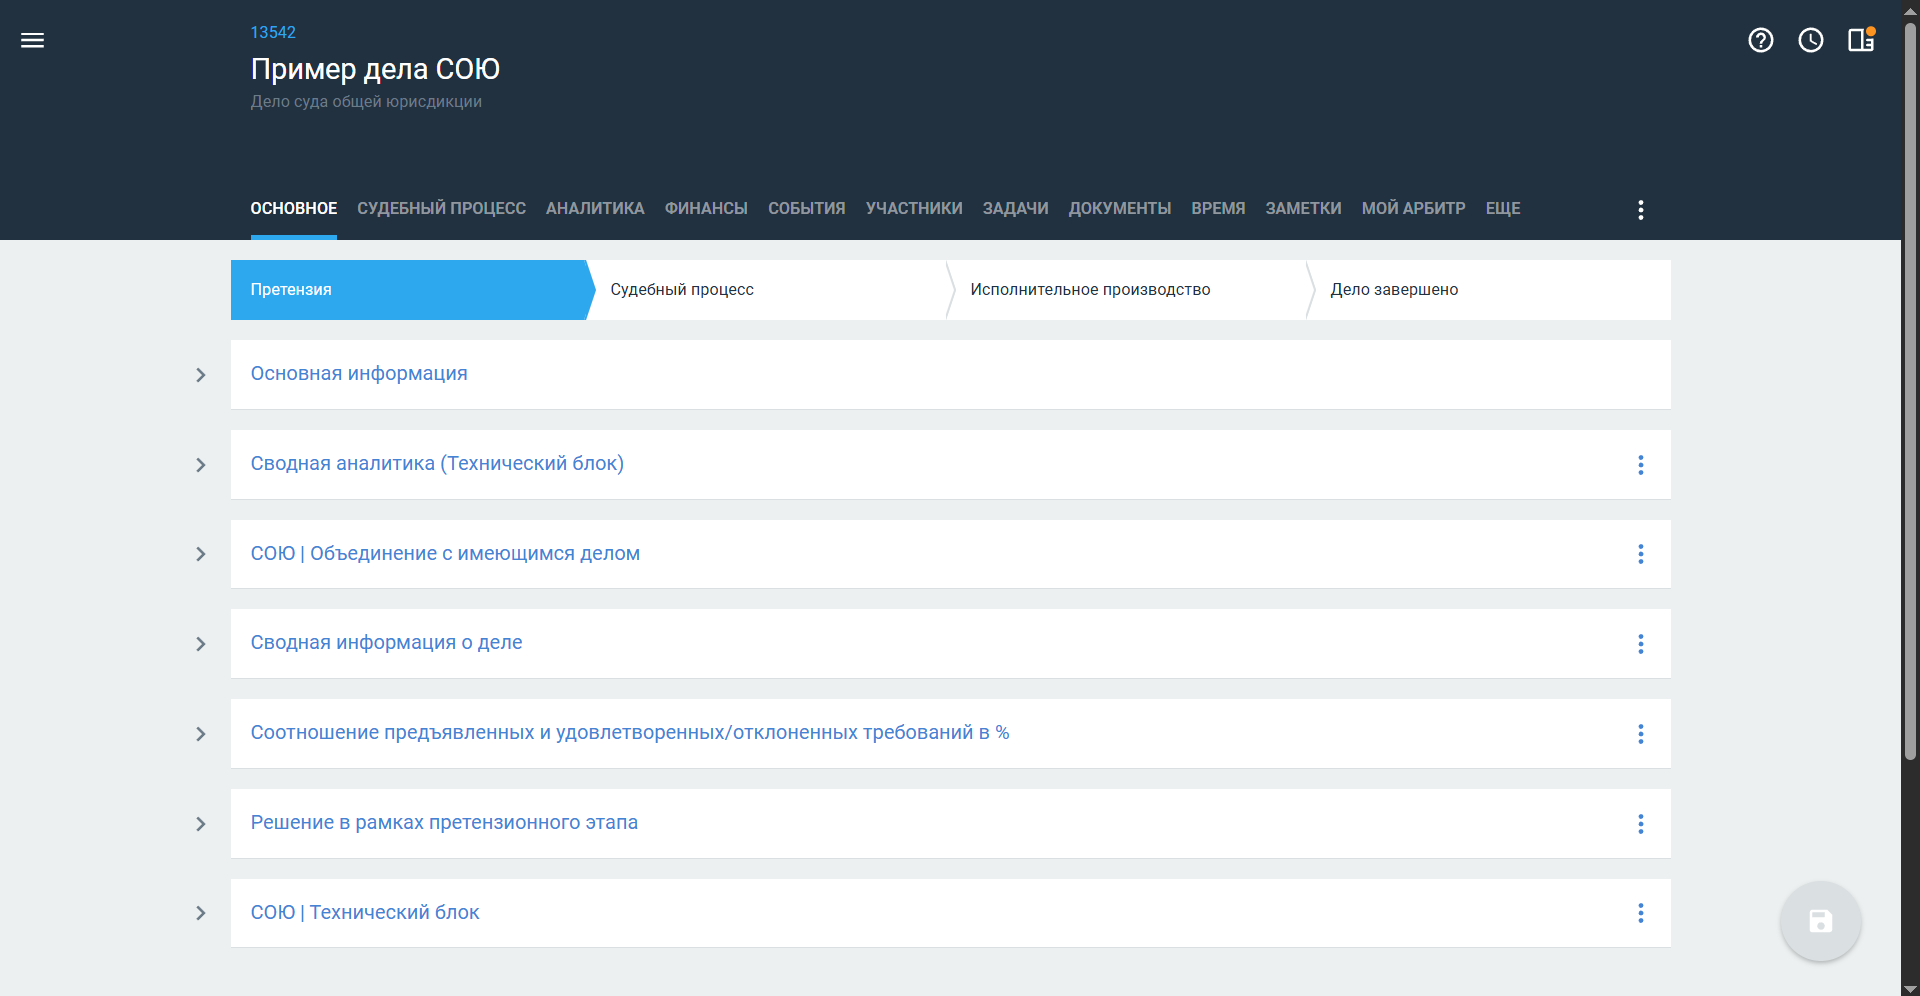
Task: Click the floating save disk button
Action: pos(1820,921)
